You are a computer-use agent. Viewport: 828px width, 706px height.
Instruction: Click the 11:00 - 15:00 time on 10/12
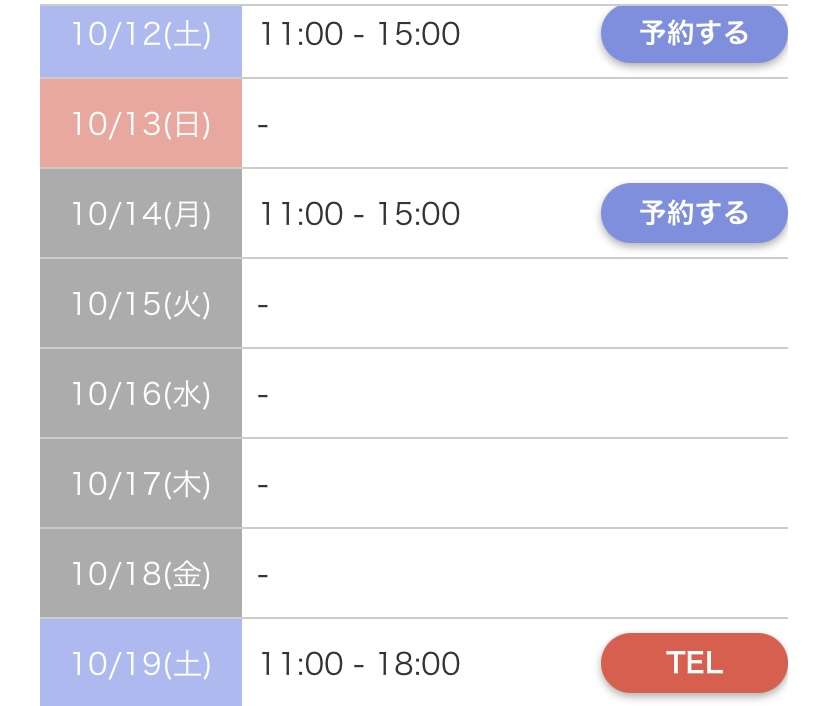pyautogui.click(x=360, y=34)
